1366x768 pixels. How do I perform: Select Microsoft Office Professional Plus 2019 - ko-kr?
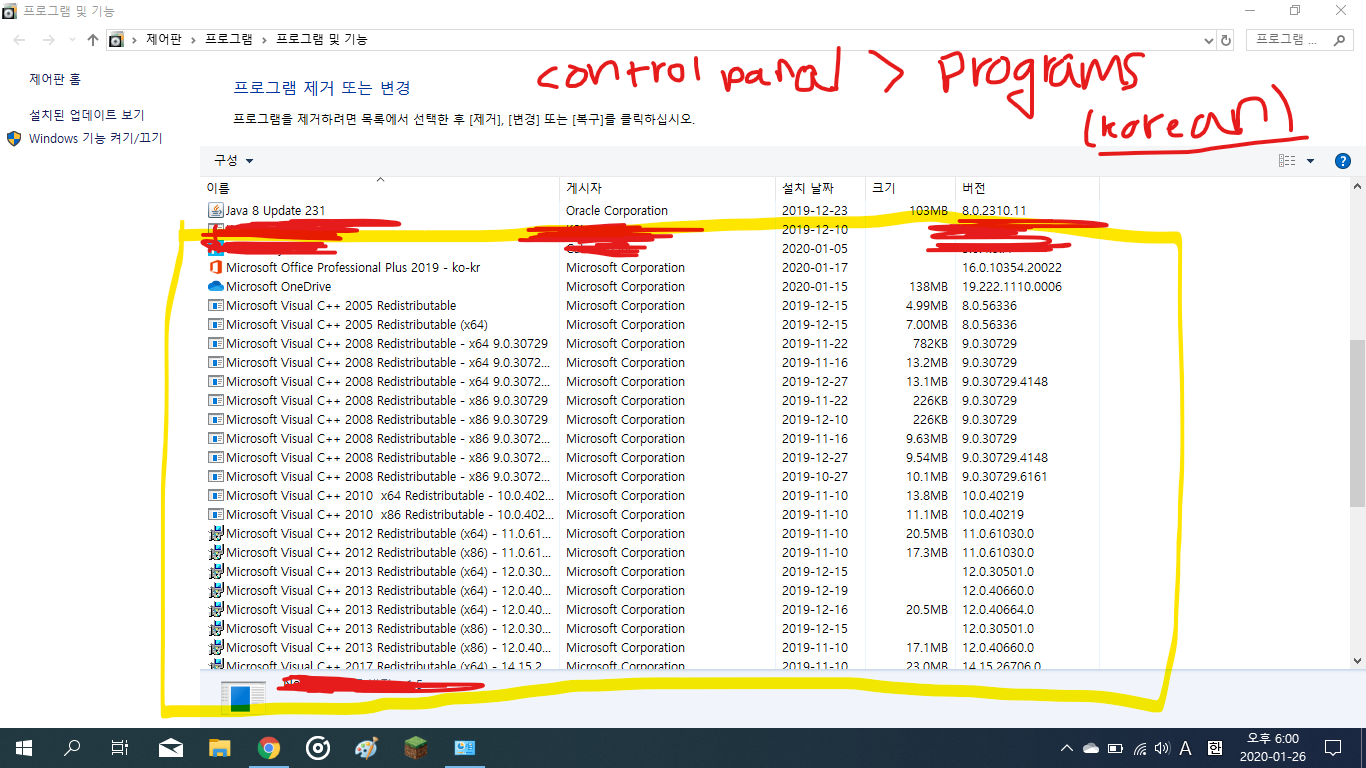point(650,268)
